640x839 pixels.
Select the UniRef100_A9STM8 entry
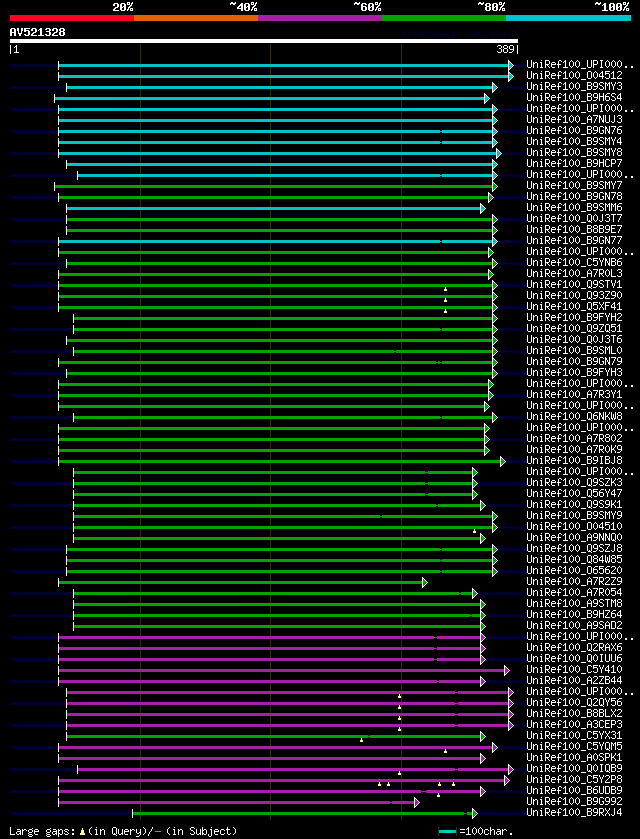[574, 604]
